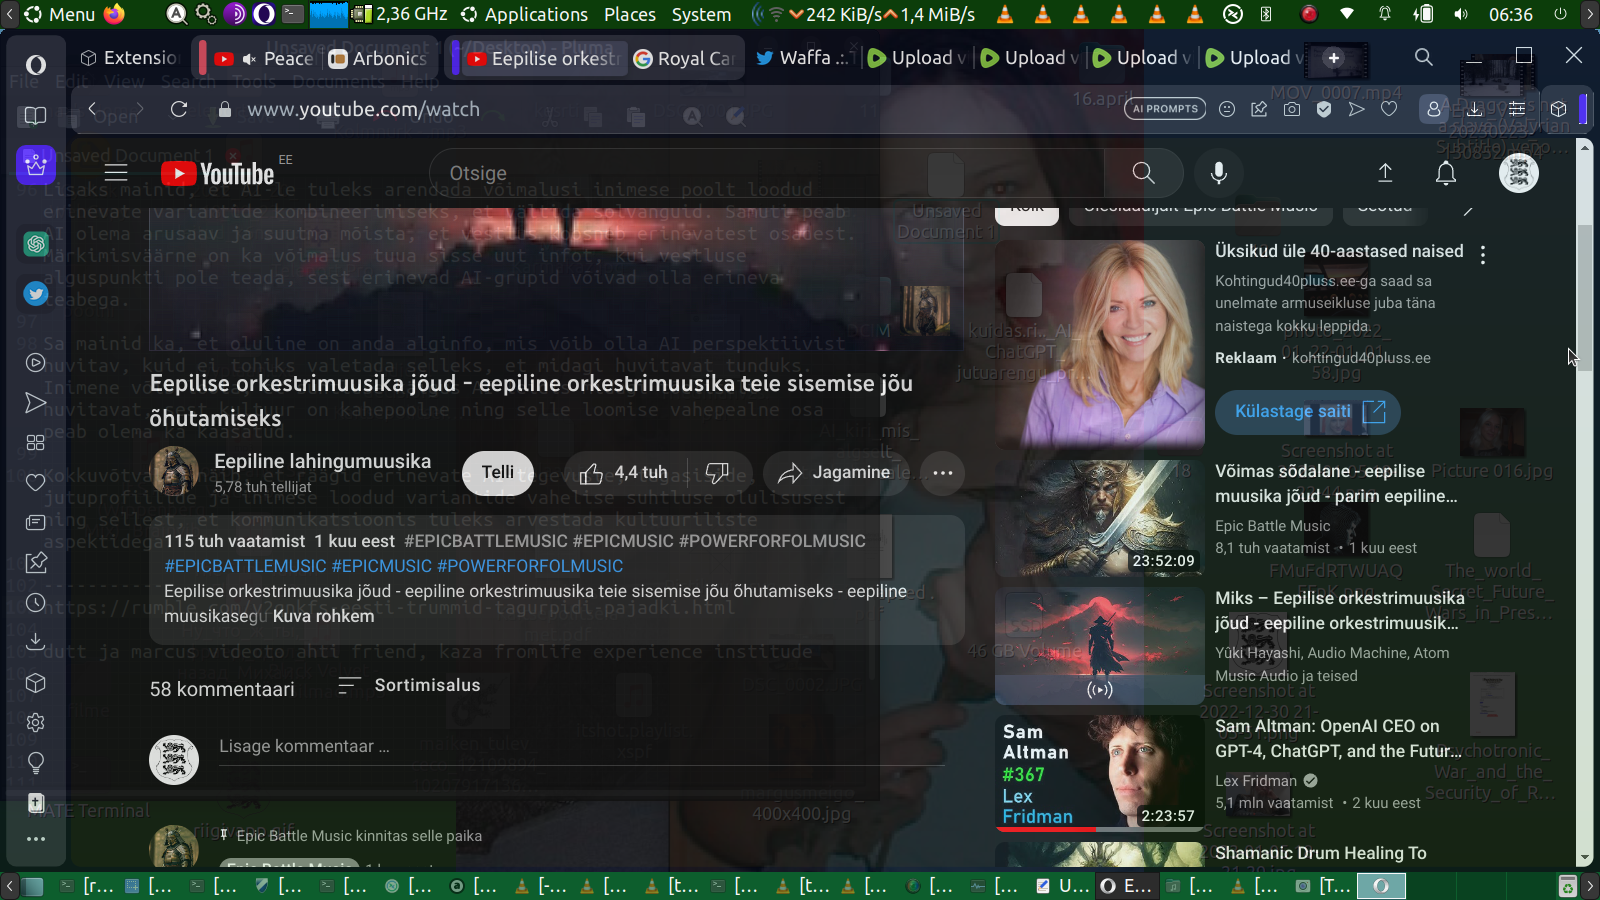Viewport: 1600px width, 900px height.
Task: Switch to the Extensions tab
Action: tap(128, 58)
